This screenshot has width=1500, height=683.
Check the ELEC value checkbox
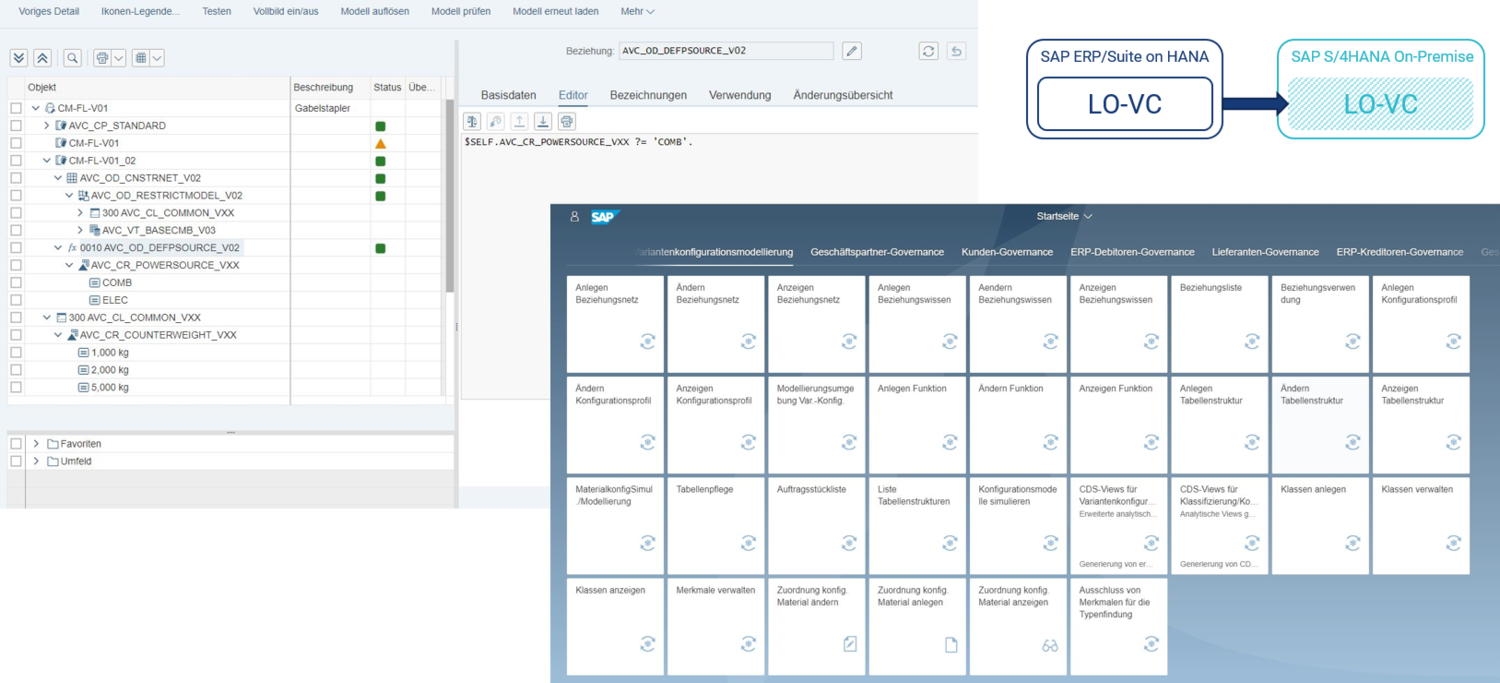[16, 300]
